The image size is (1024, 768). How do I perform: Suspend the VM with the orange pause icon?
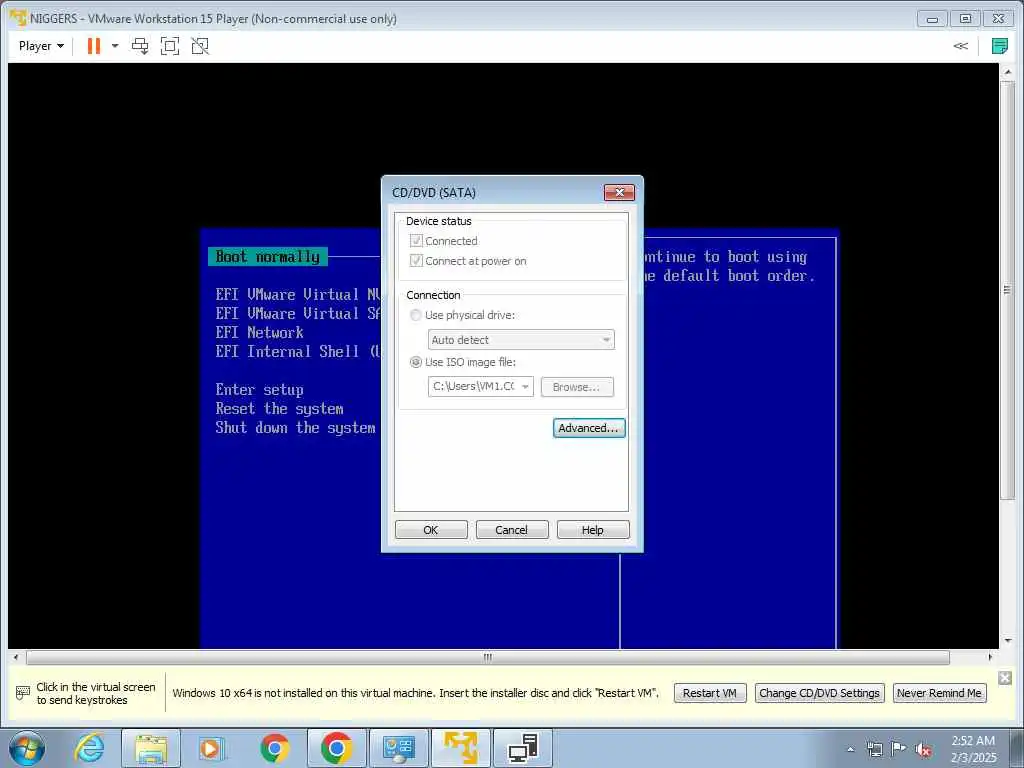pyautogui.click(x=93, y=46)
